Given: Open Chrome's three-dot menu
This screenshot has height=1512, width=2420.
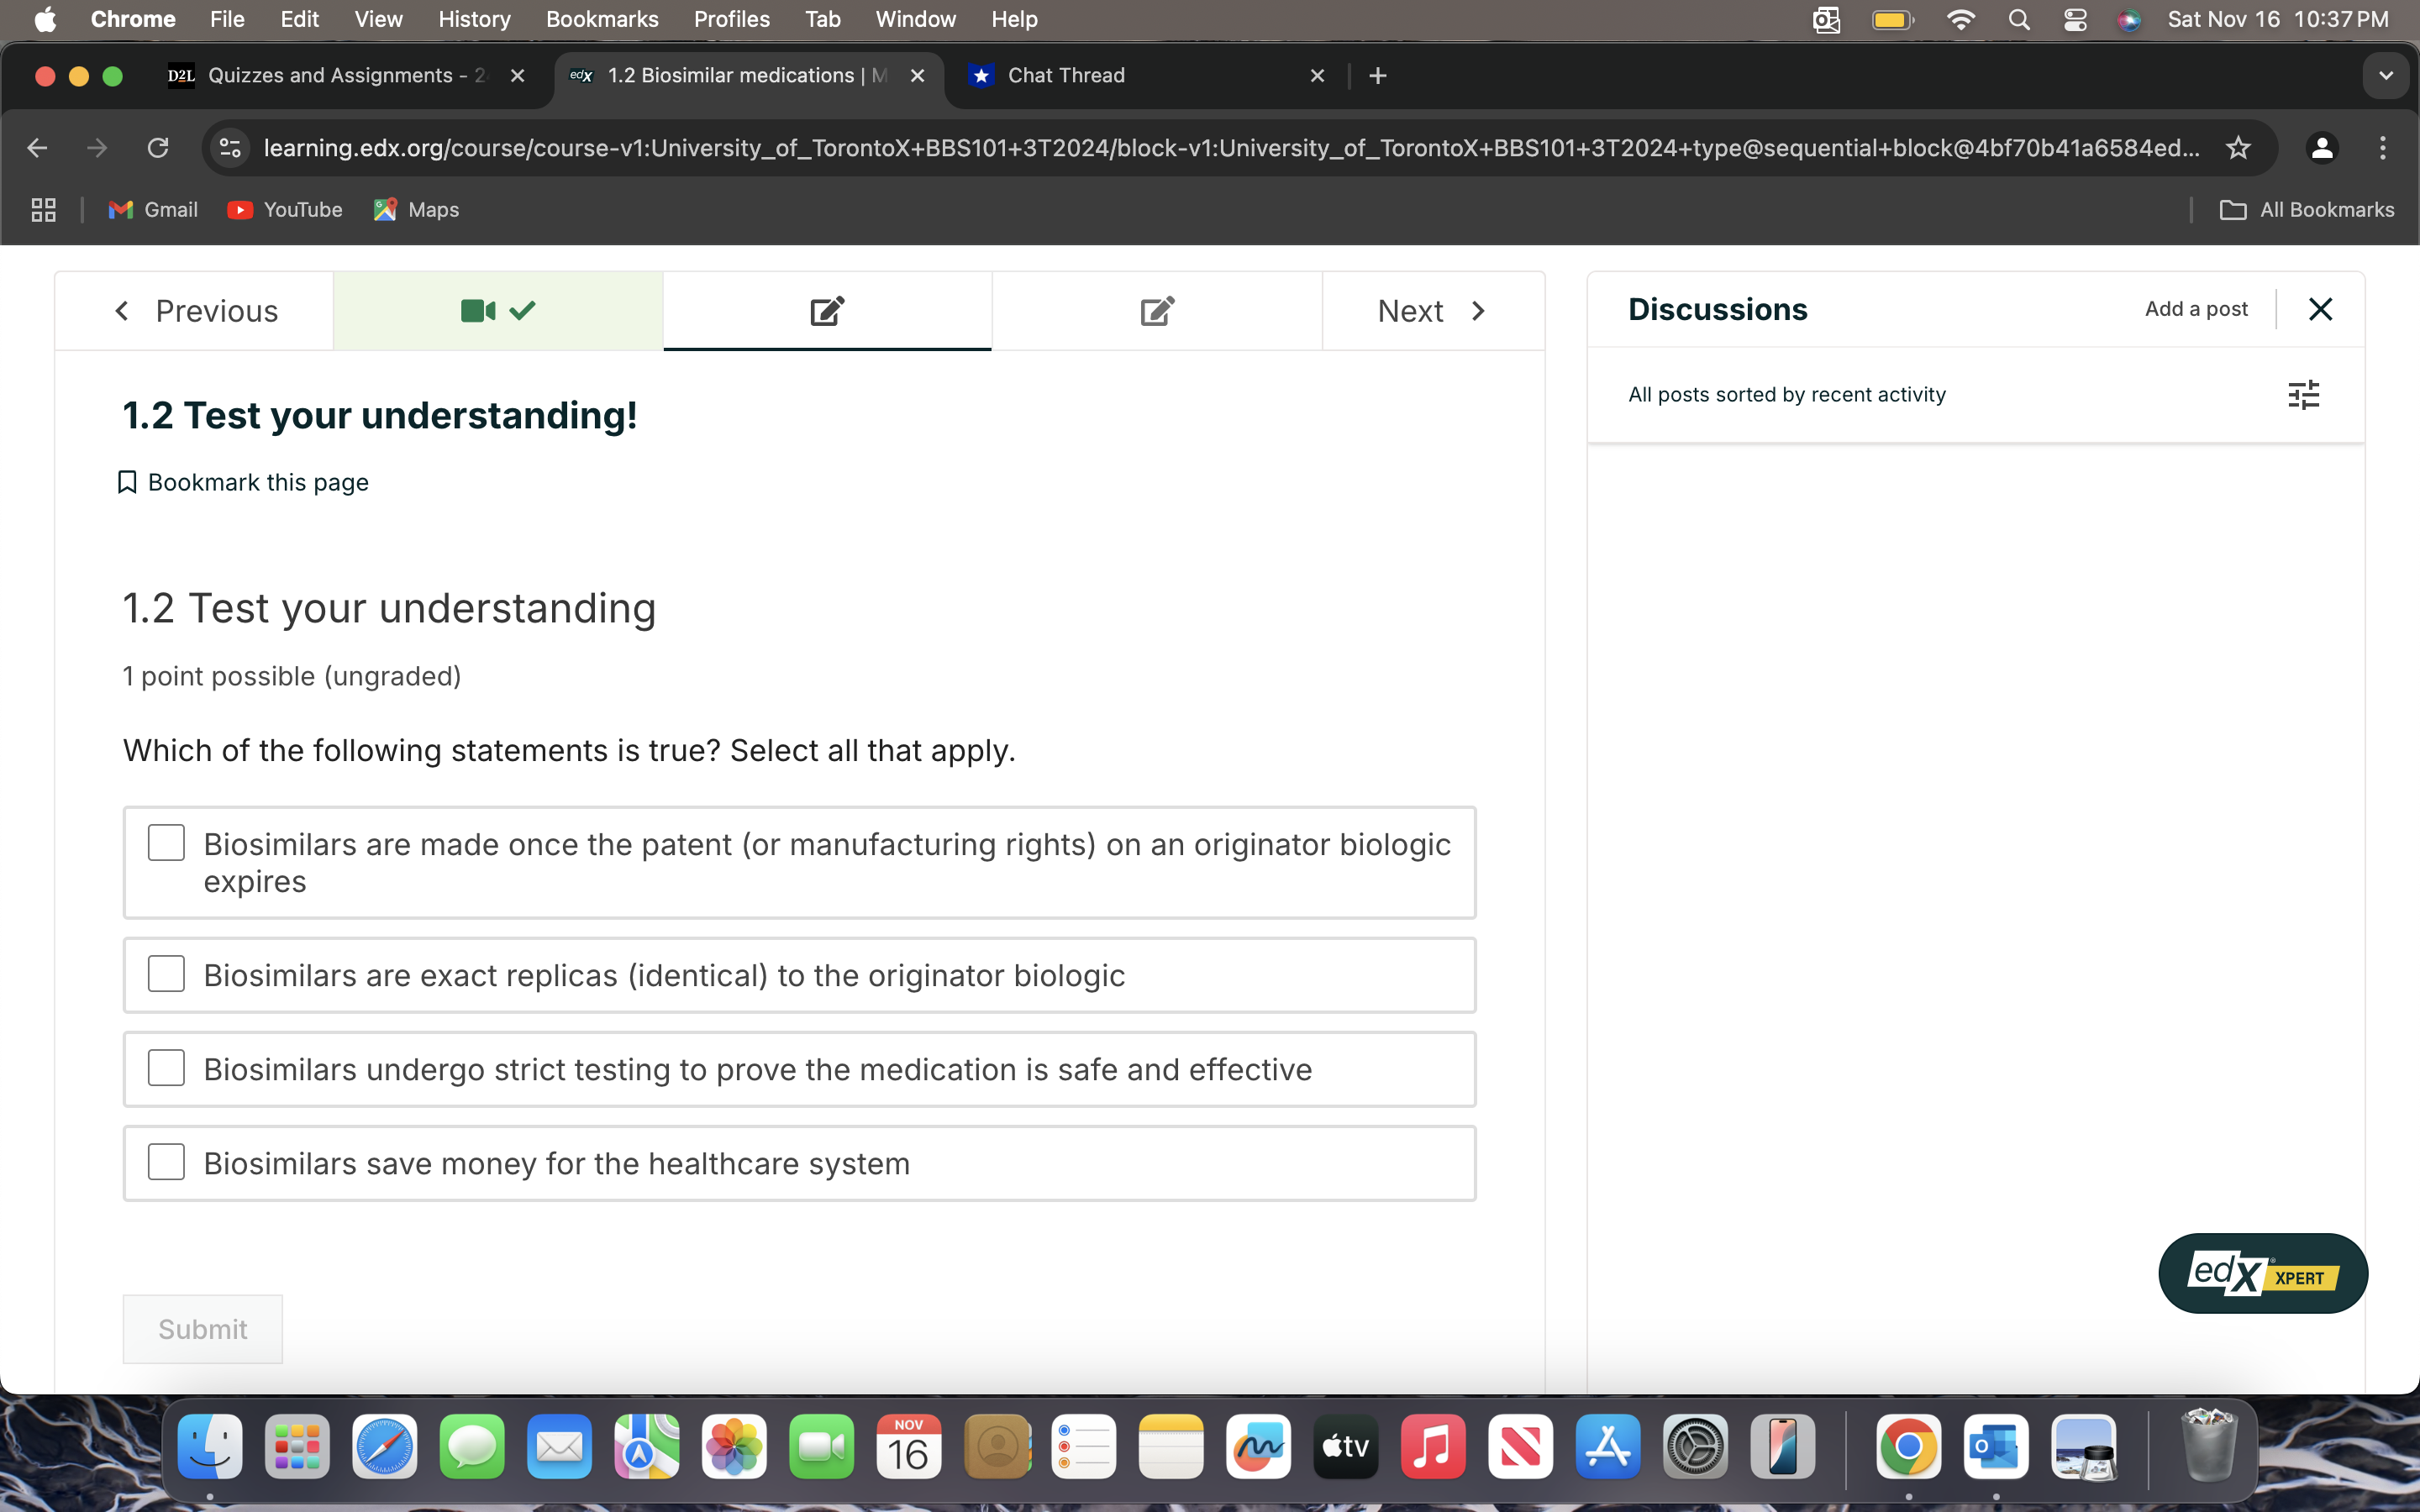Looking at the screenshot, I should [2383, 147].
